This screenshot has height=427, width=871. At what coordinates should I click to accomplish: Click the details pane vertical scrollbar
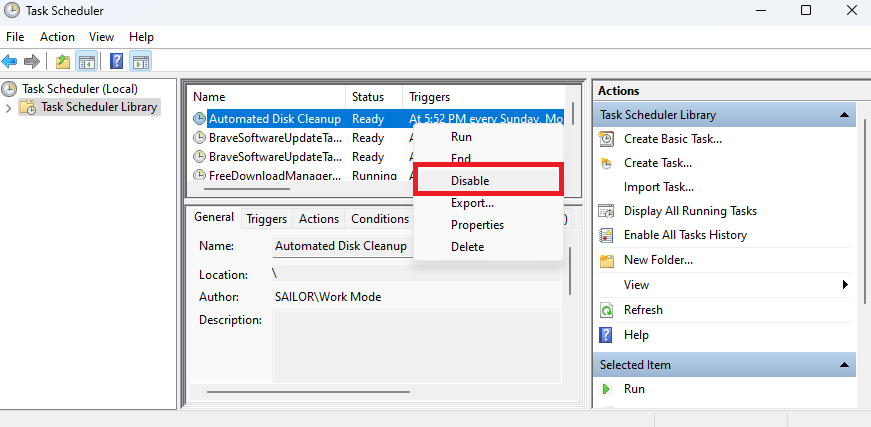point(569,271)
